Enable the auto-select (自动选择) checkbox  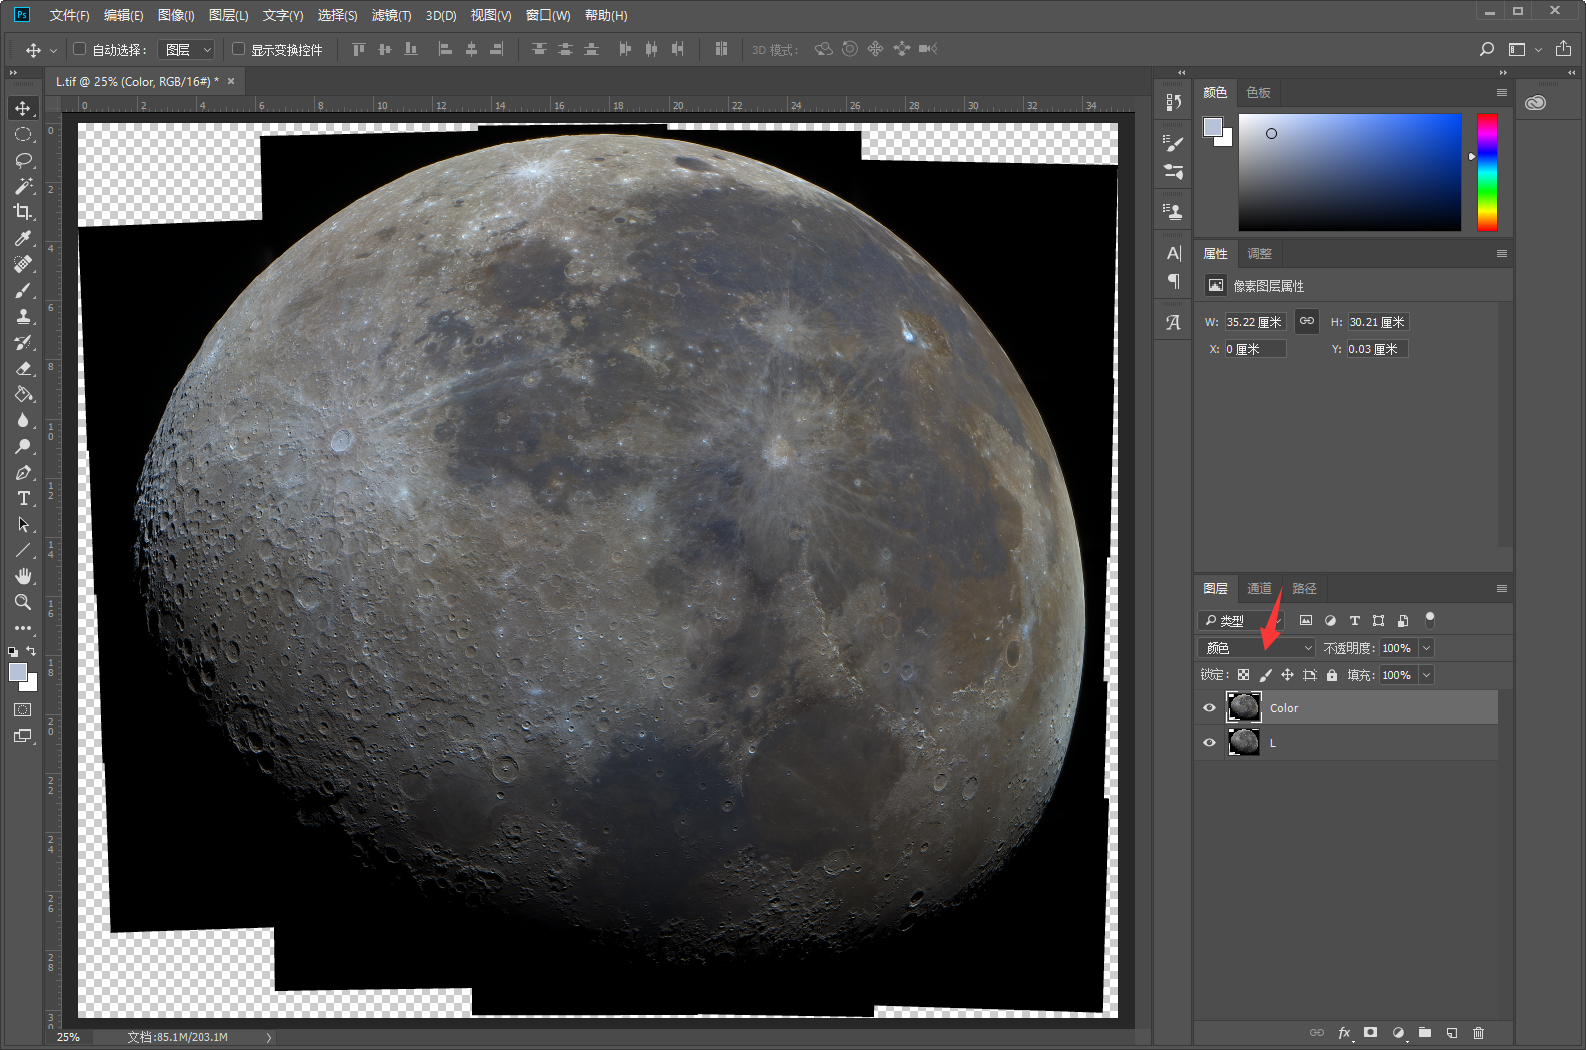click(80, 49)
